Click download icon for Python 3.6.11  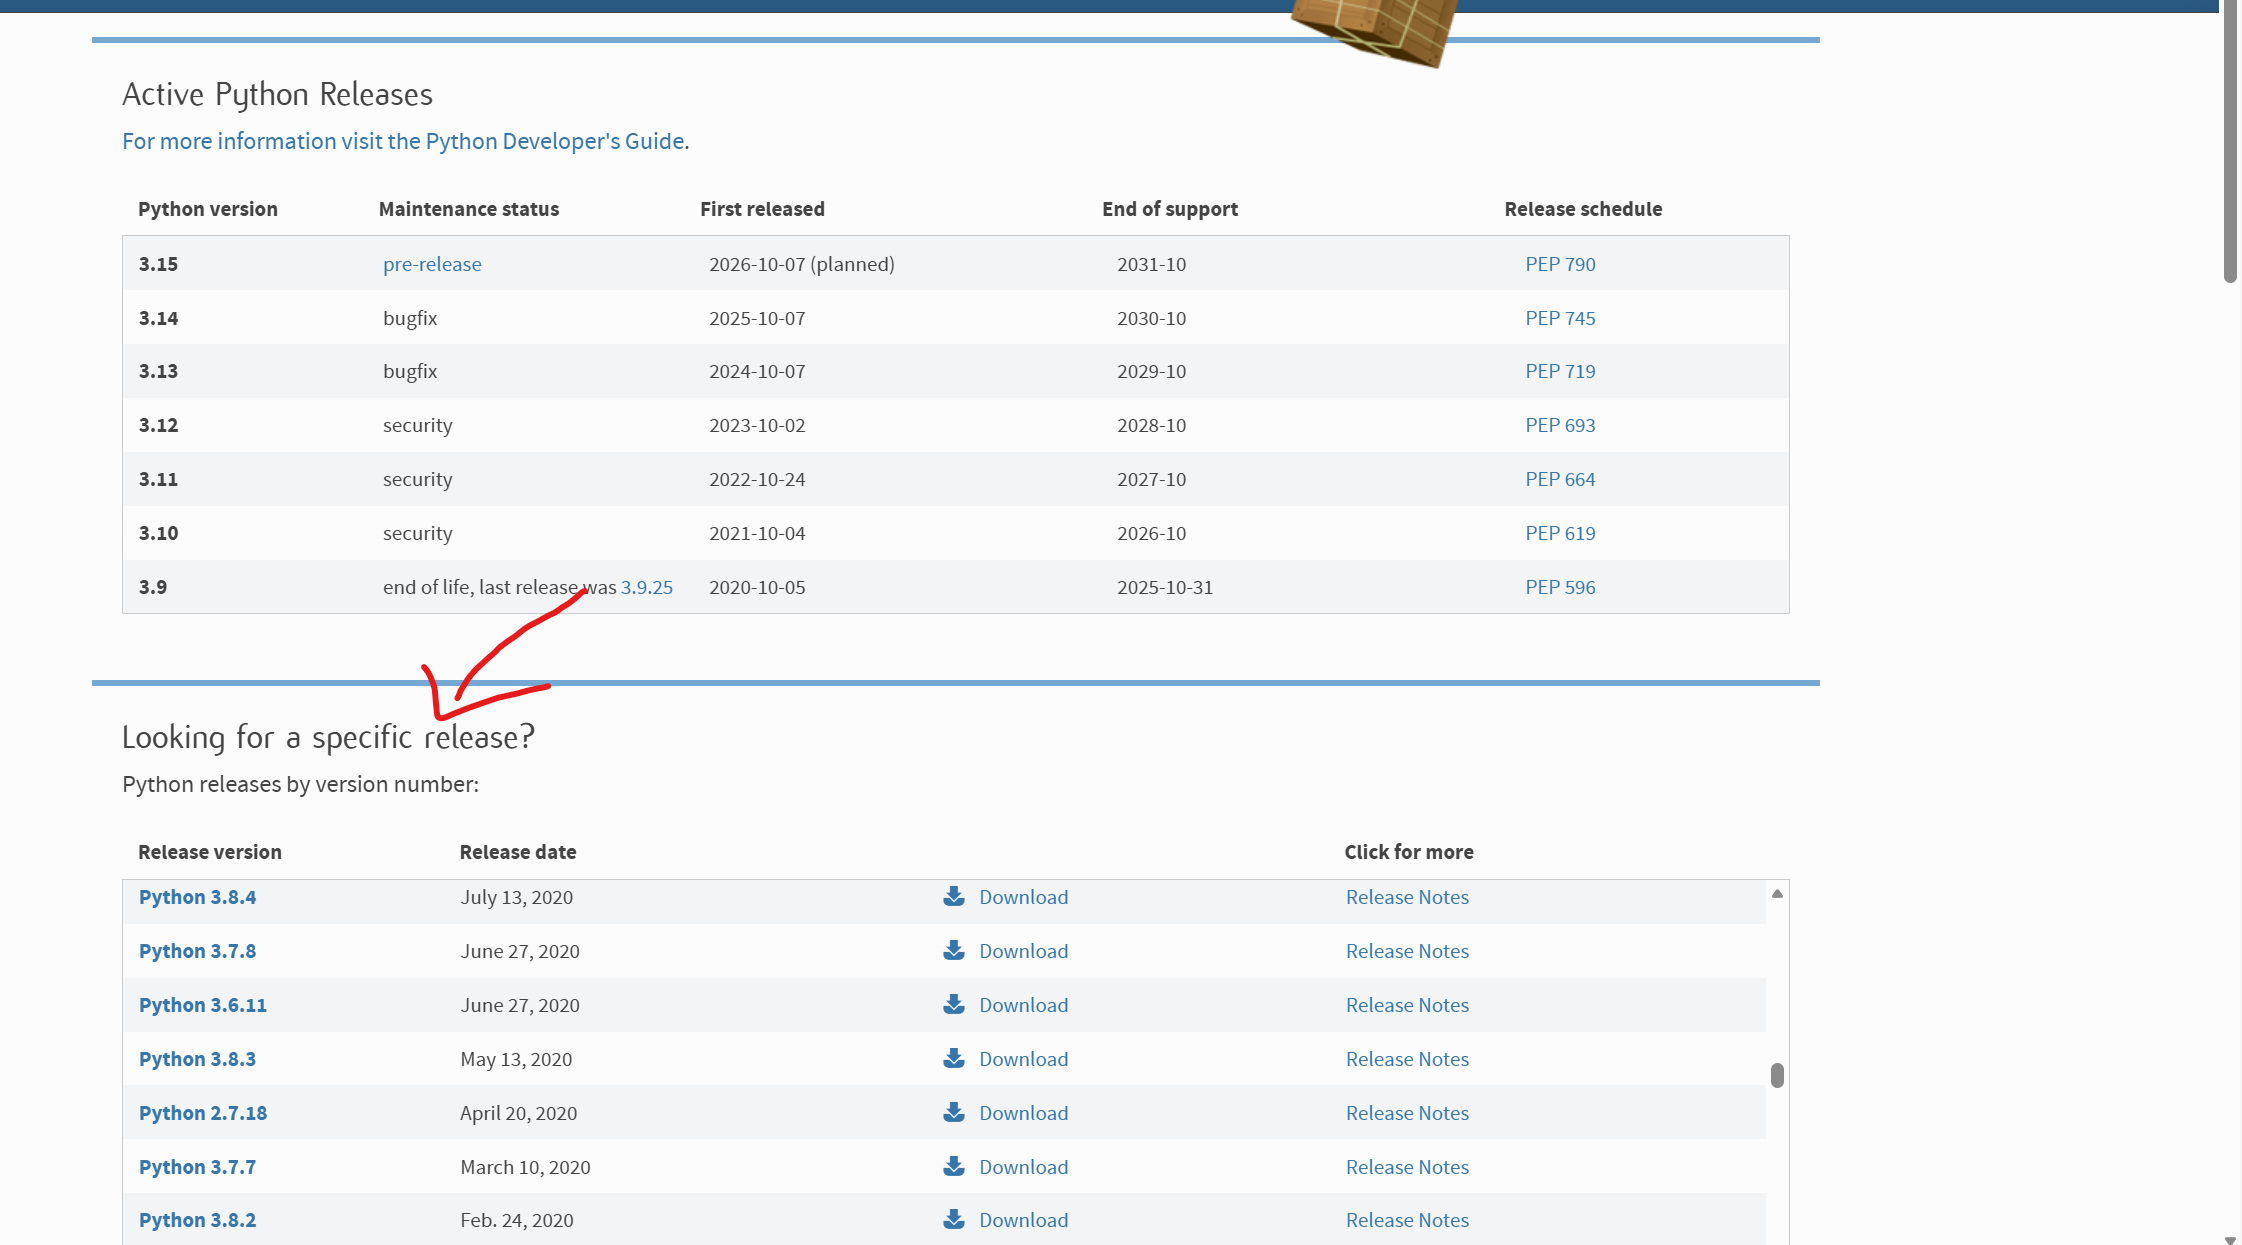(954, 1004)
